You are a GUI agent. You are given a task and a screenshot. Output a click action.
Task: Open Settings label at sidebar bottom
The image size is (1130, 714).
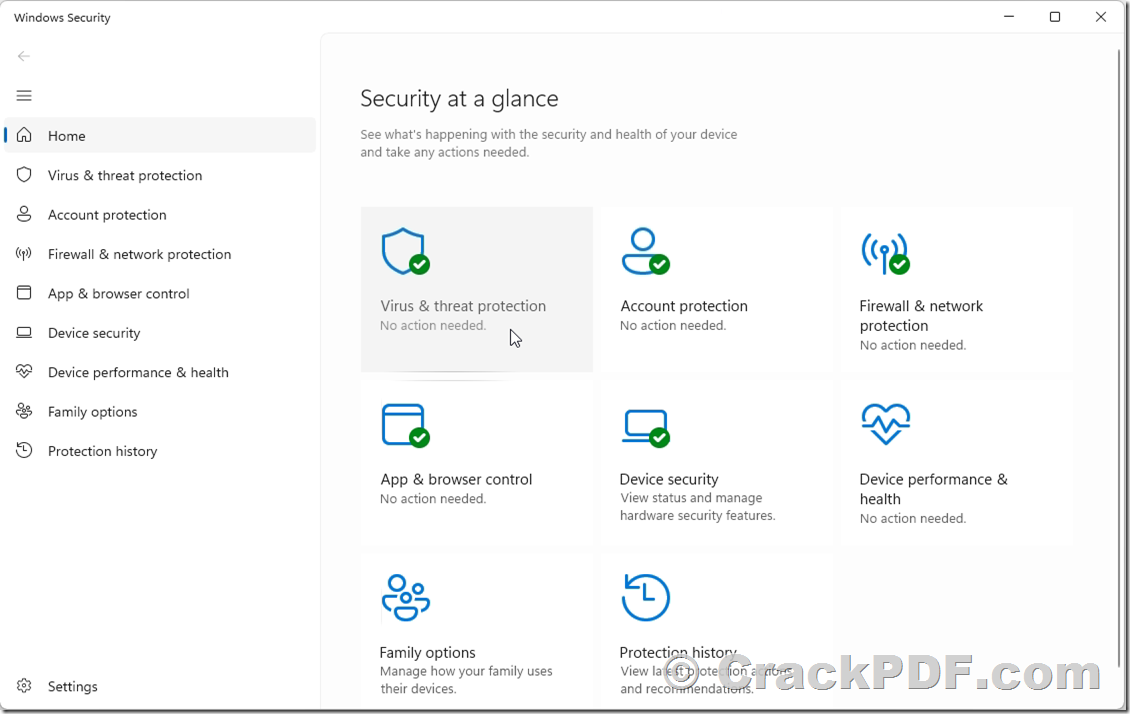tap(72, 687)
